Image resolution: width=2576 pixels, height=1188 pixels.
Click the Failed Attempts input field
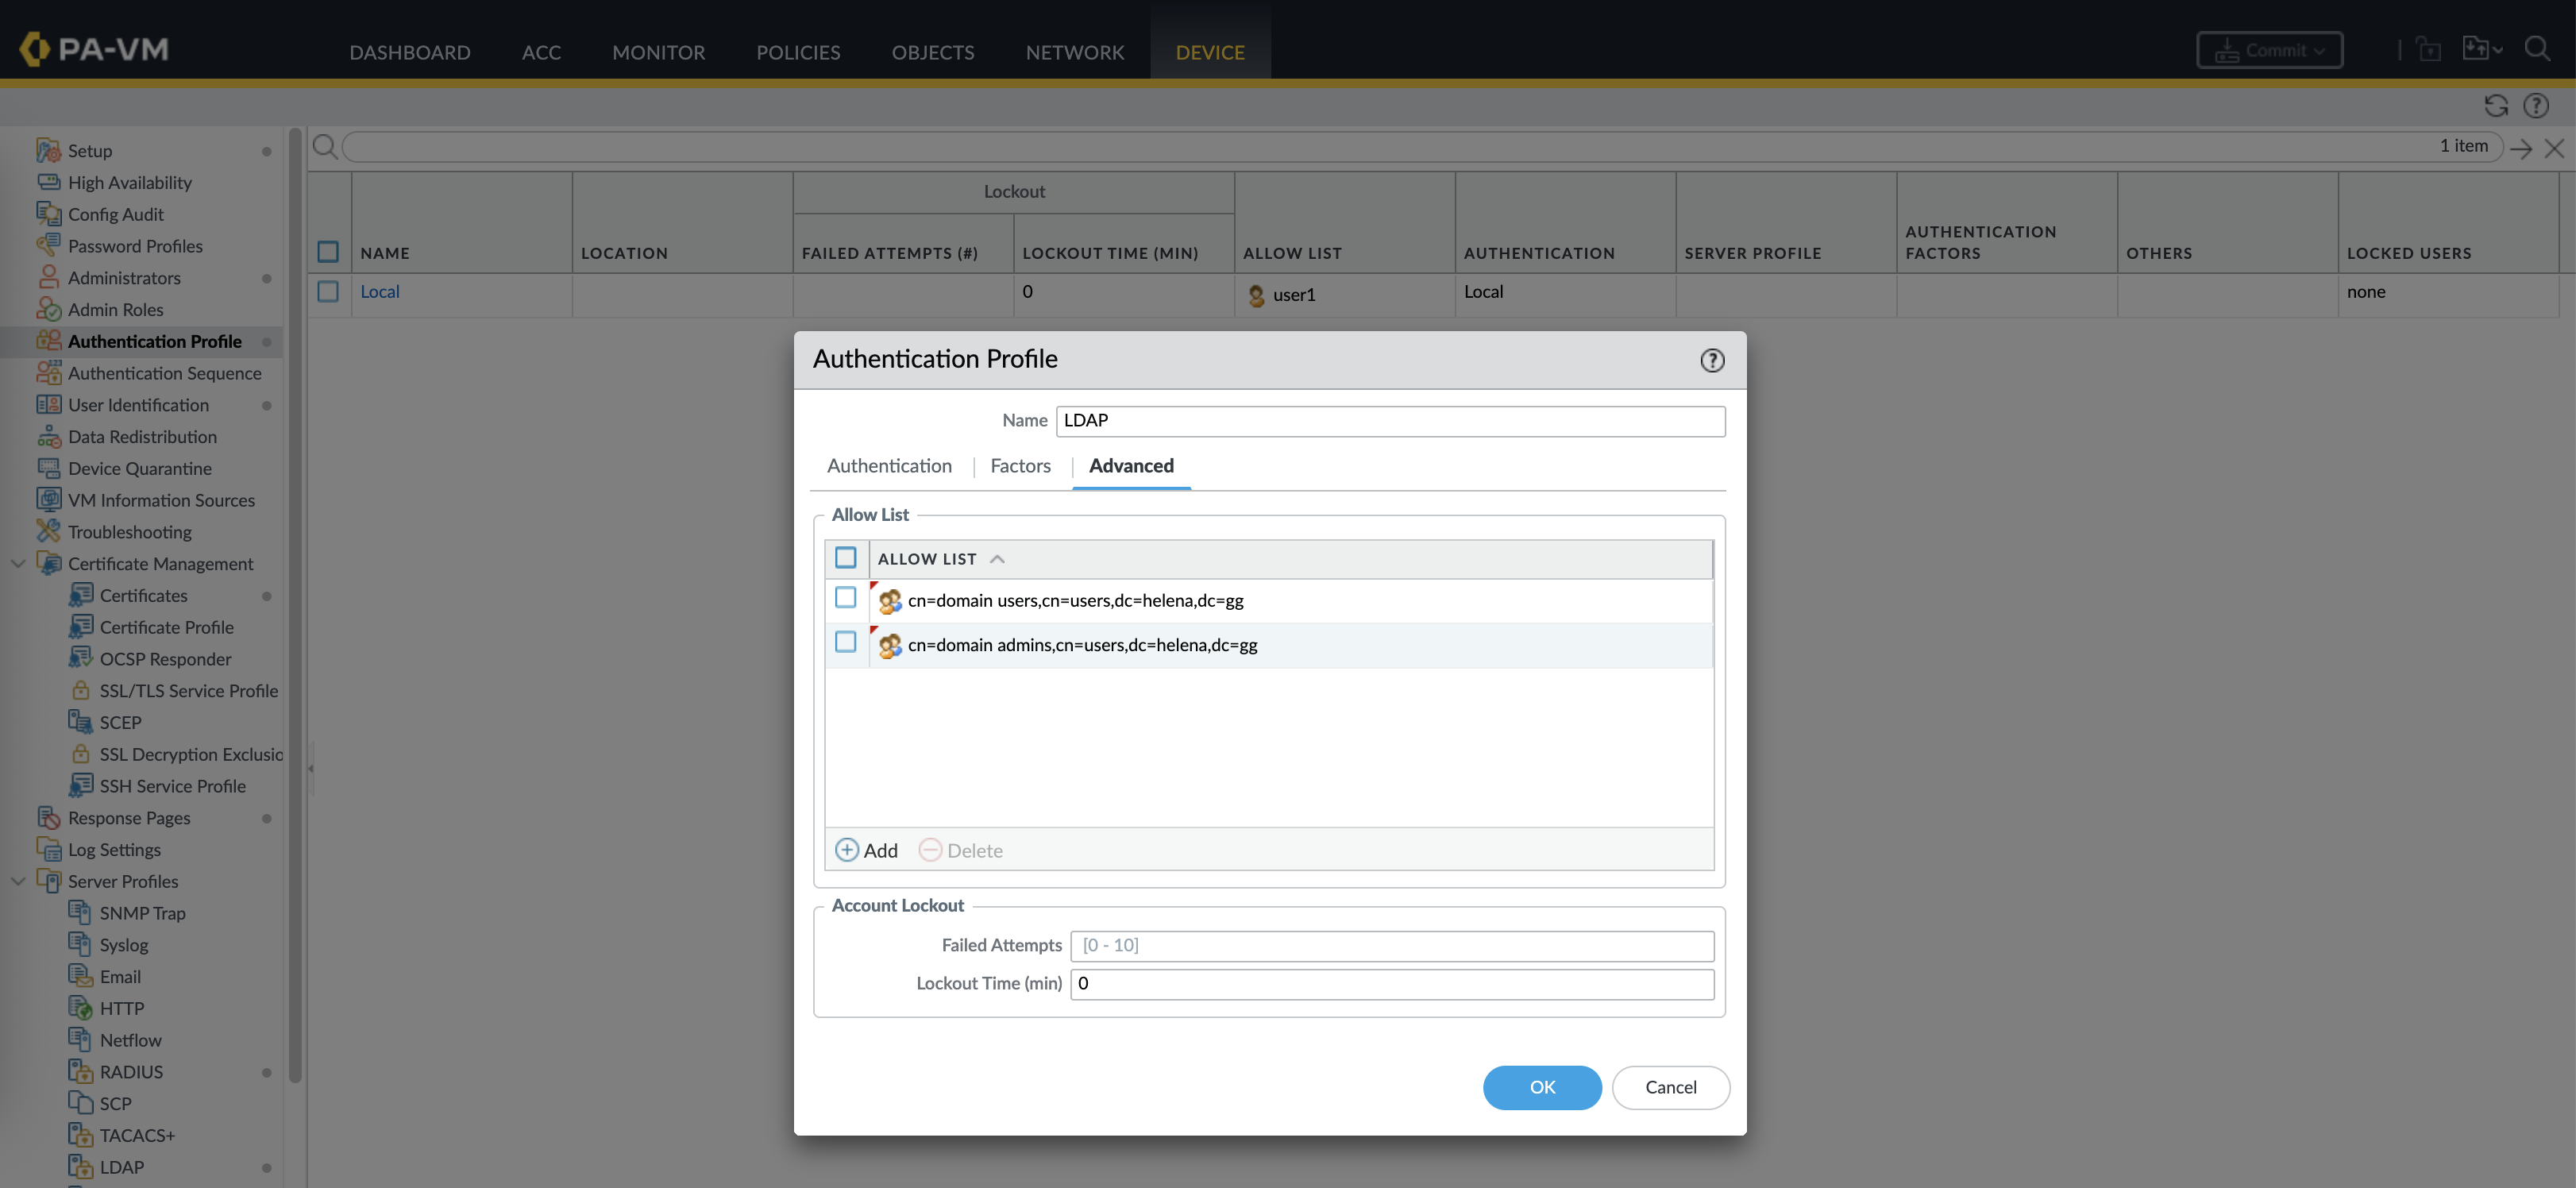pyautogui.click(x=1391, y=945)
